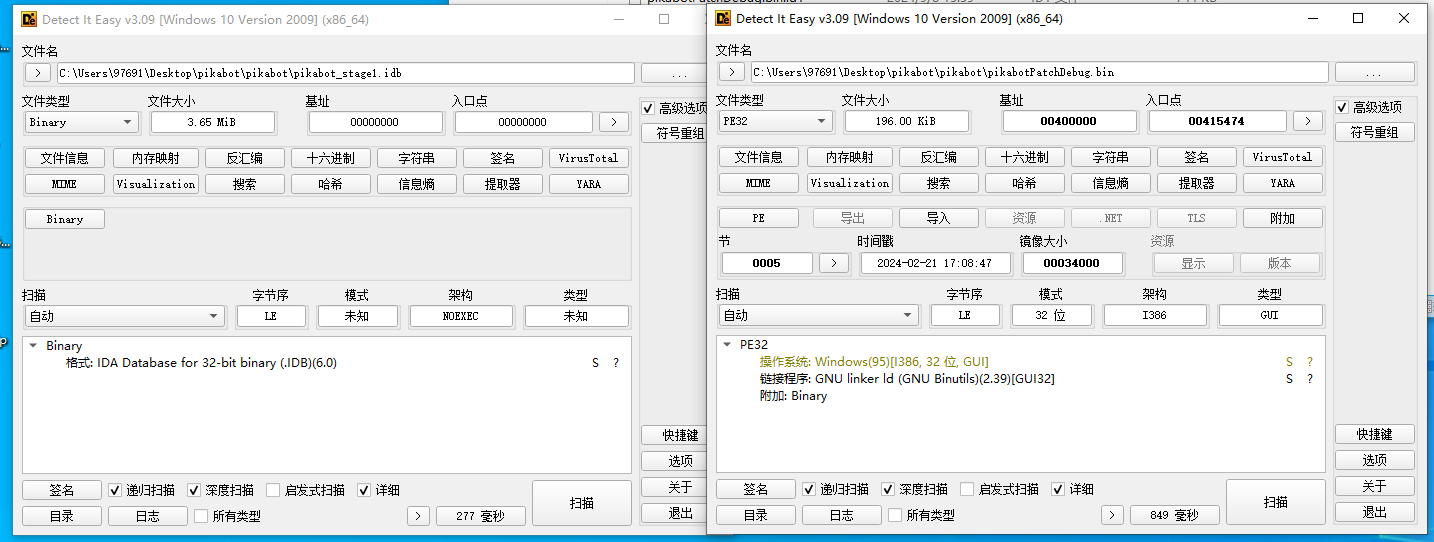Start 扫描 scan in left window
This screenshot has height=542, width=1434.
(x=581, y=503)
